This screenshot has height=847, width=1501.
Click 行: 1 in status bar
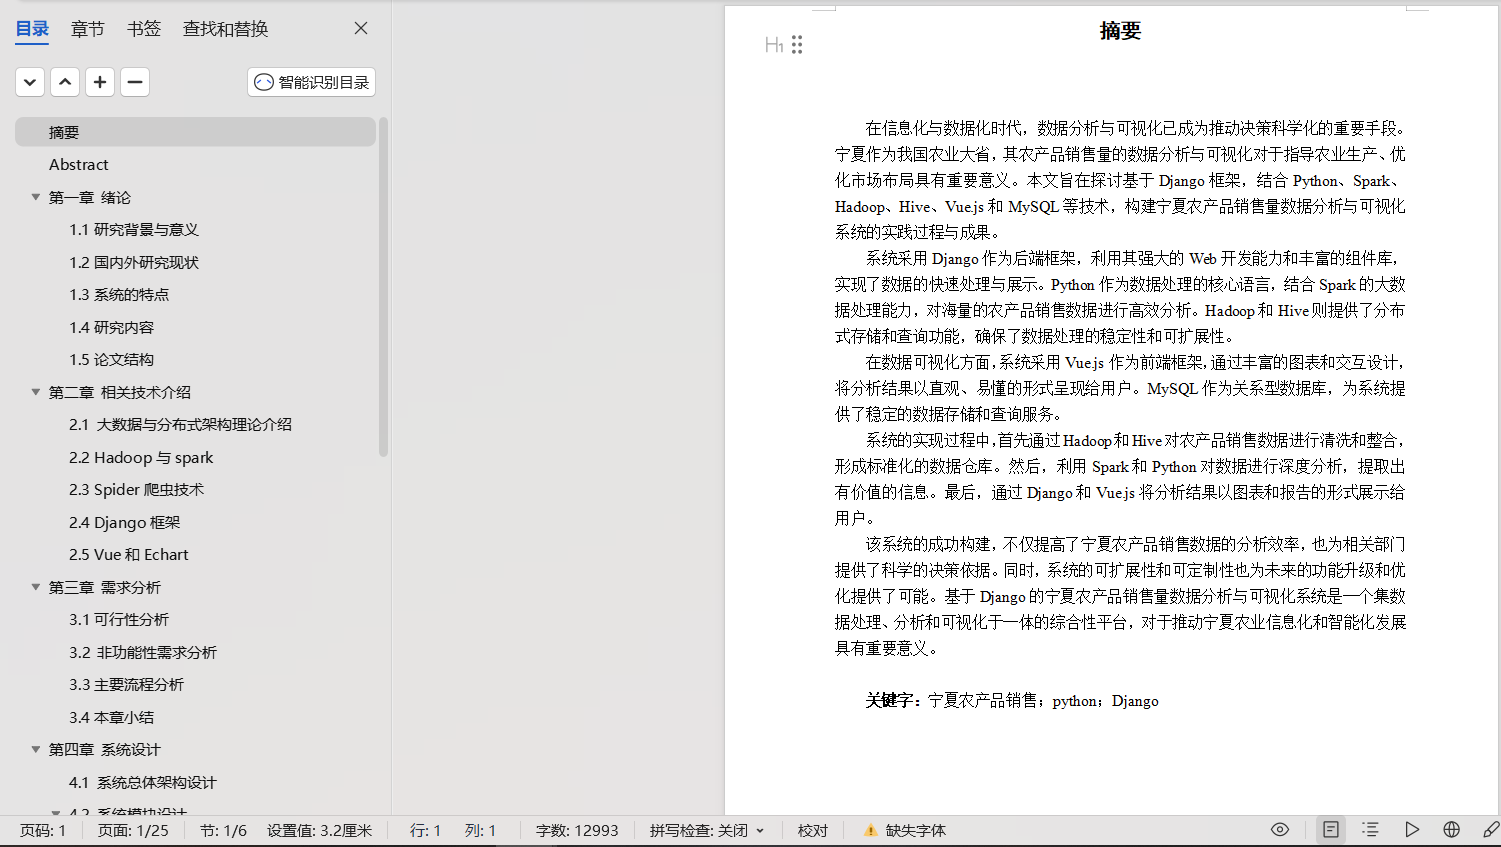(425, 830)
